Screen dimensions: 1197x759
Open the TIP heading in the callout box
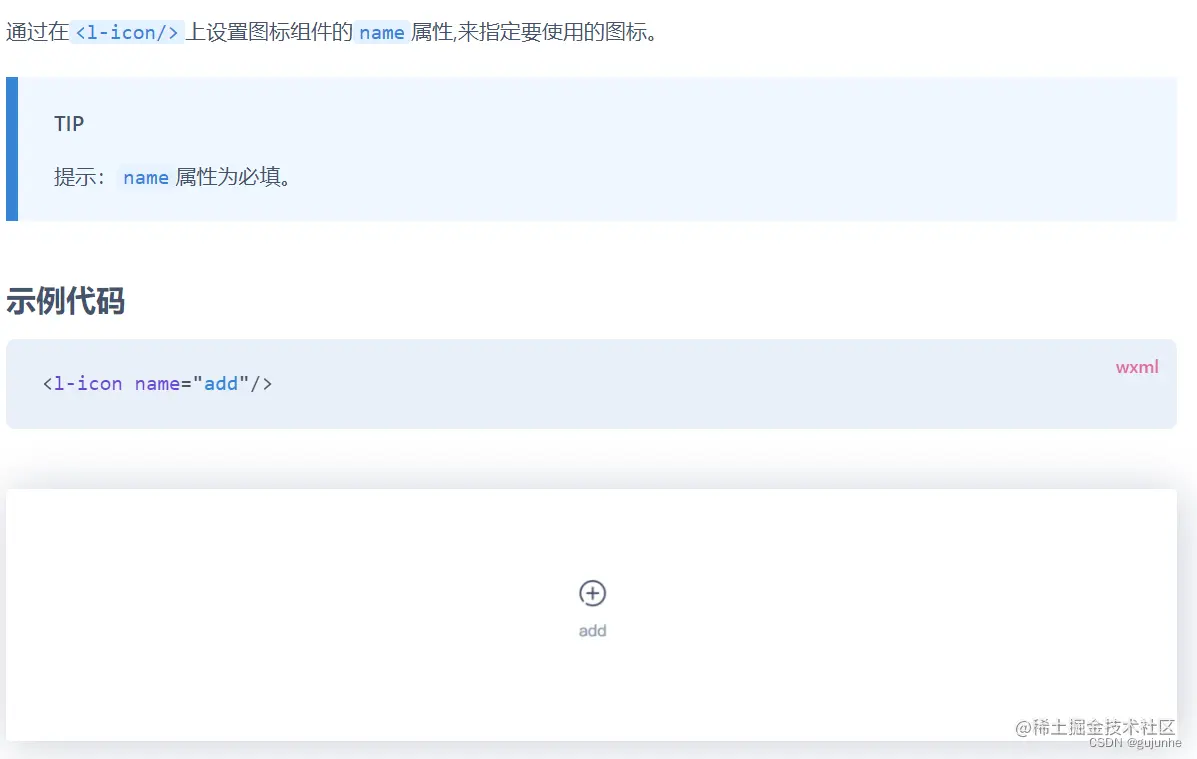point(69,124)
